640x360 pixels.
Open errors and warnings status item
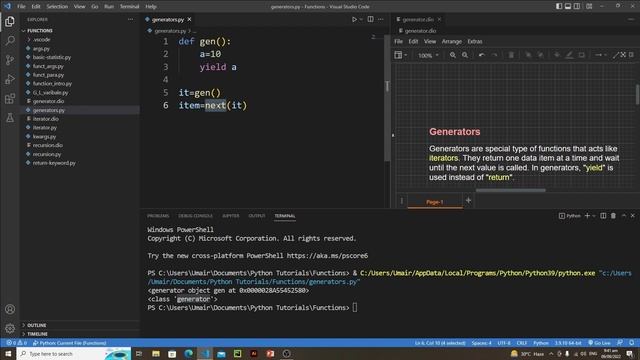(16, 343)
